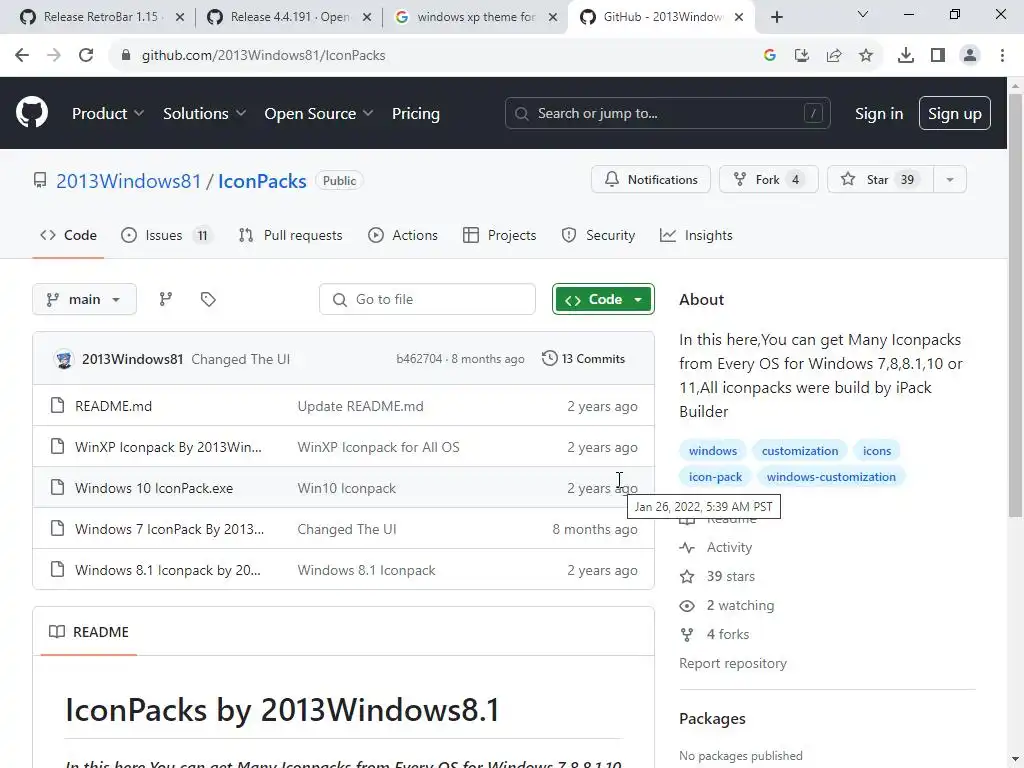Image resolution: width=1024 pixels, height=768 pixels.
Task: Click the browser back arrow
Action: point(22,56)
